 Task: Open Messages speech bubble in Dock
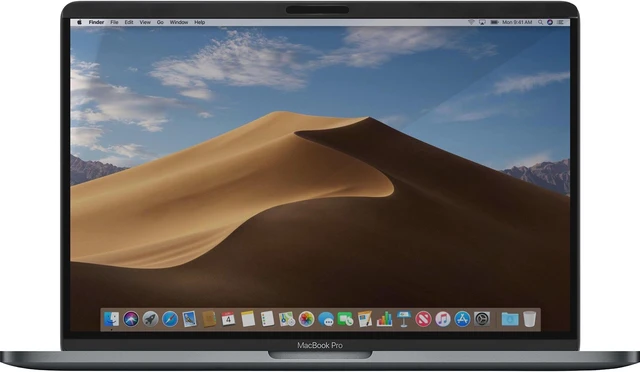[x=326, y=319]
